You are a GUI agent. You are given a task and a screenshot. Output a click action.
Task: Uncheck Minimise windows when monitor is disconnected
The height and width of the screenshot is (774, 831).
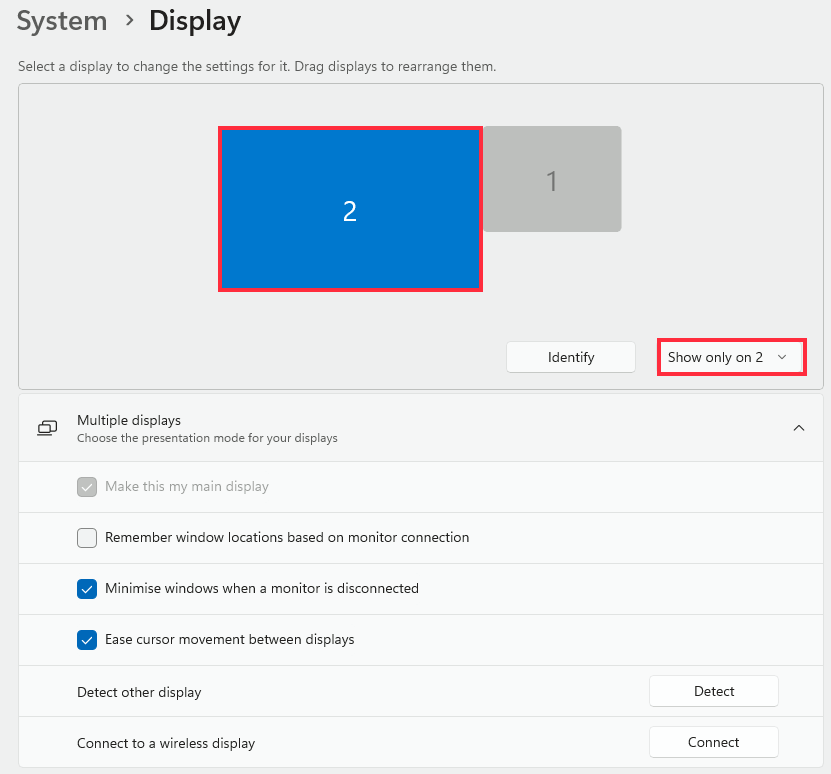pos(87,588)
